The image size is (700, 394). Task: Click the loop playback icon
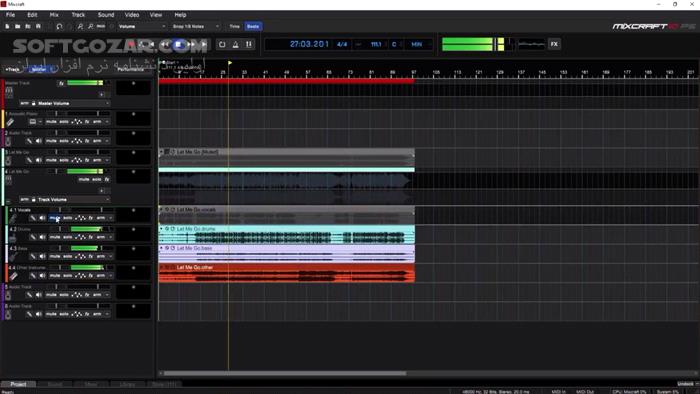(x=222, y=44)
